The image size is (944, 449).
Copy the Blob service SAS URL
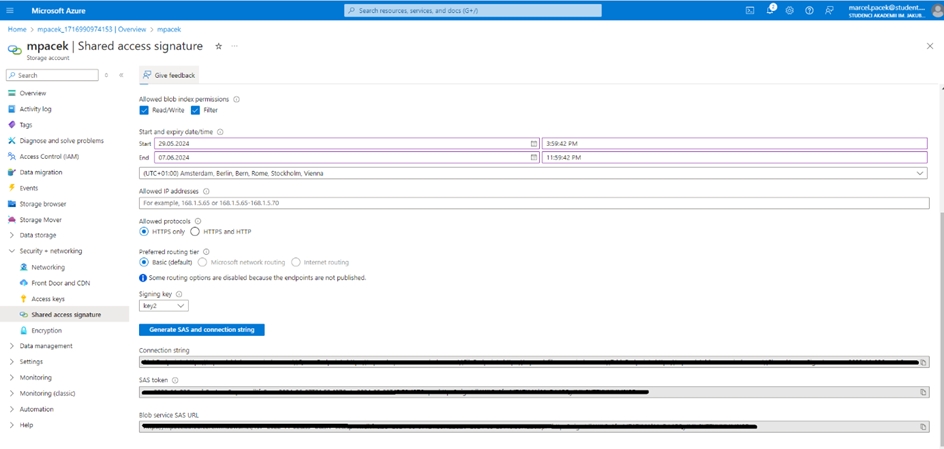923,426
